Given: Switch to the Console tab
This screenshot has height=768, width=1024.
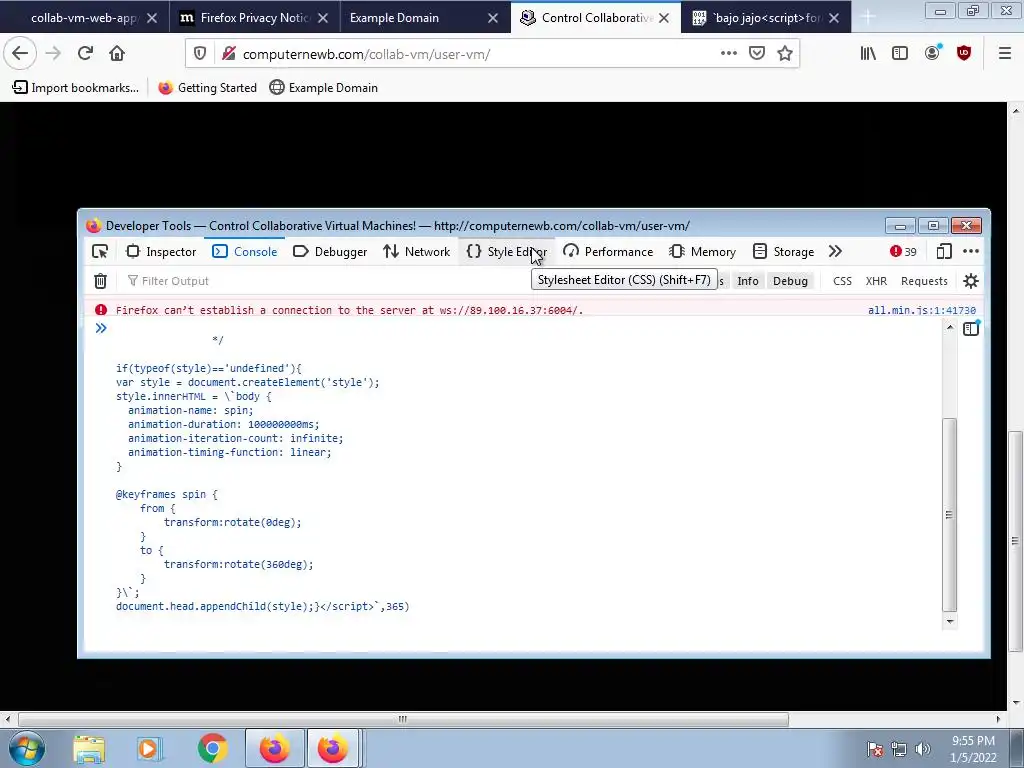Looking at the screenshot, I should (x=245, y=251).
